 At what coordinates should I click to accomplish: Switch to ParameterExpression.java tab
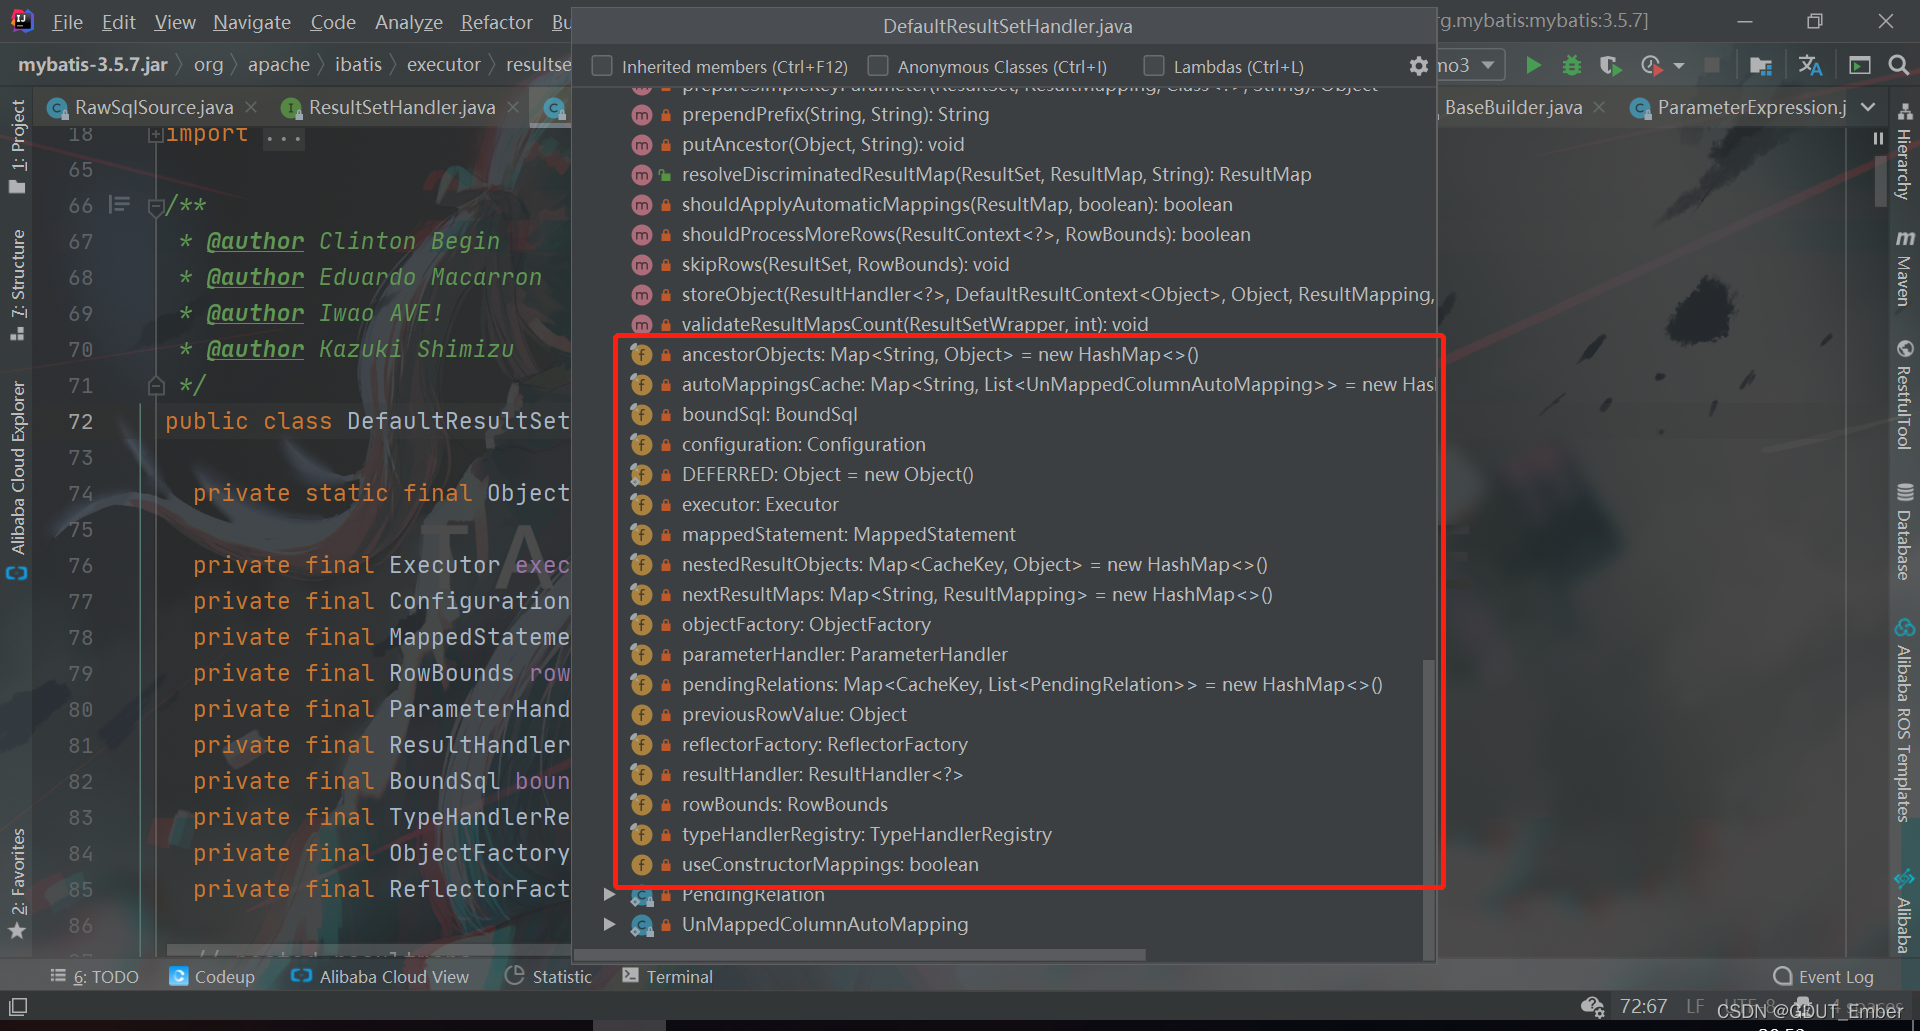pos(1751,107)
